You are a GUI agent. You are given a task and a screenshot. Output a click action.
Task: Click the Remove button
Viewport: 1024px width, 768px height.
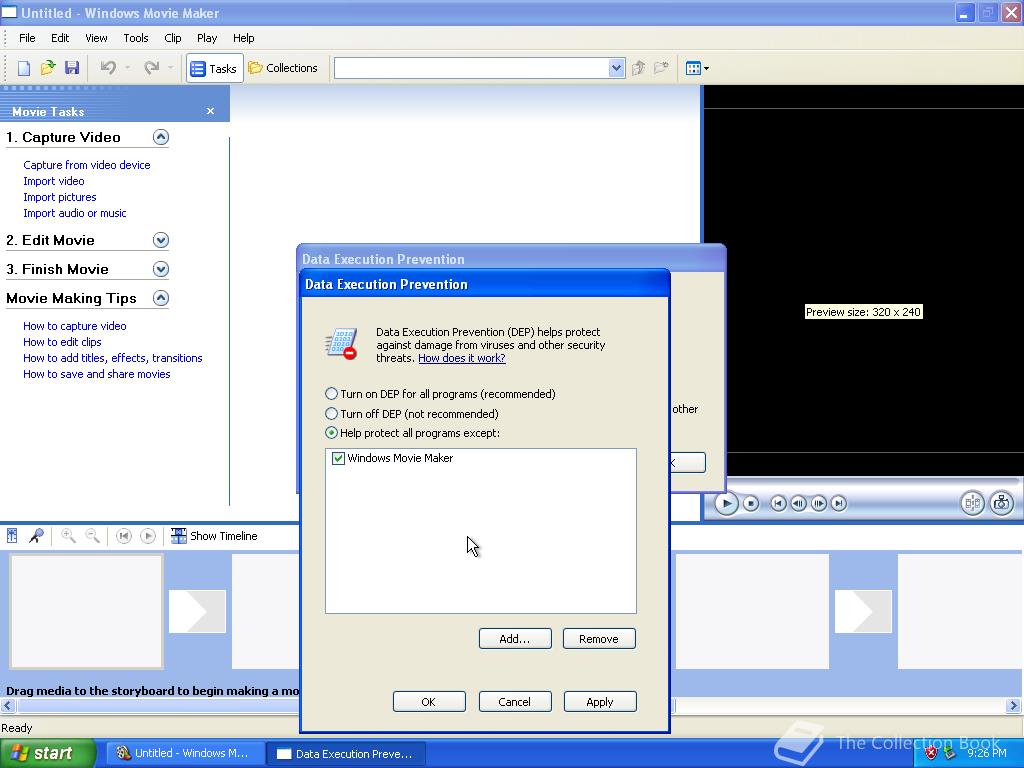pyautogui.click(x=599, y=639)
